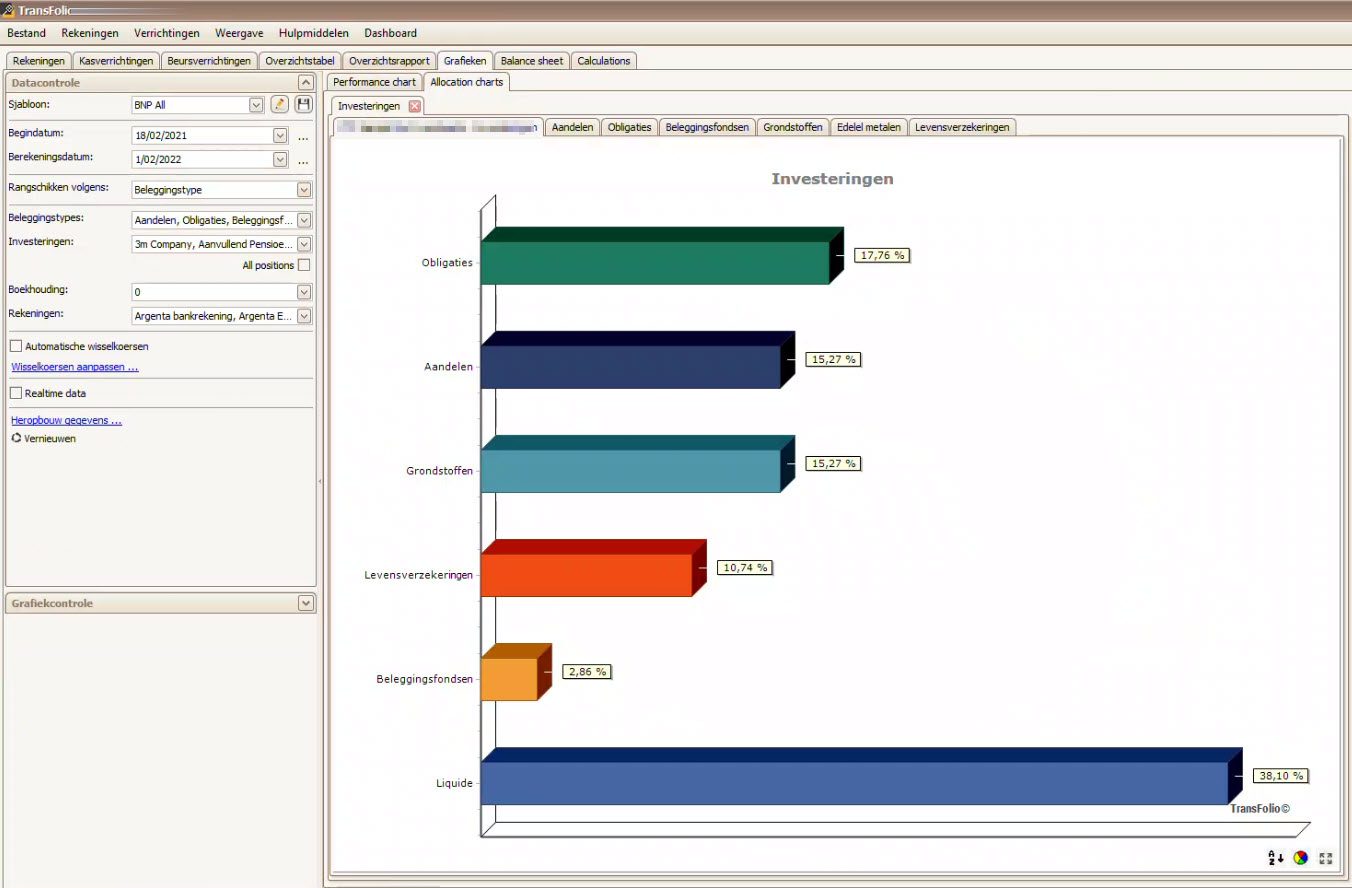Image resolution: width=1352 pixels, height=888 pixels.
Task: Open the Hulpmiddelen menu
Action: tap(314, 33)
